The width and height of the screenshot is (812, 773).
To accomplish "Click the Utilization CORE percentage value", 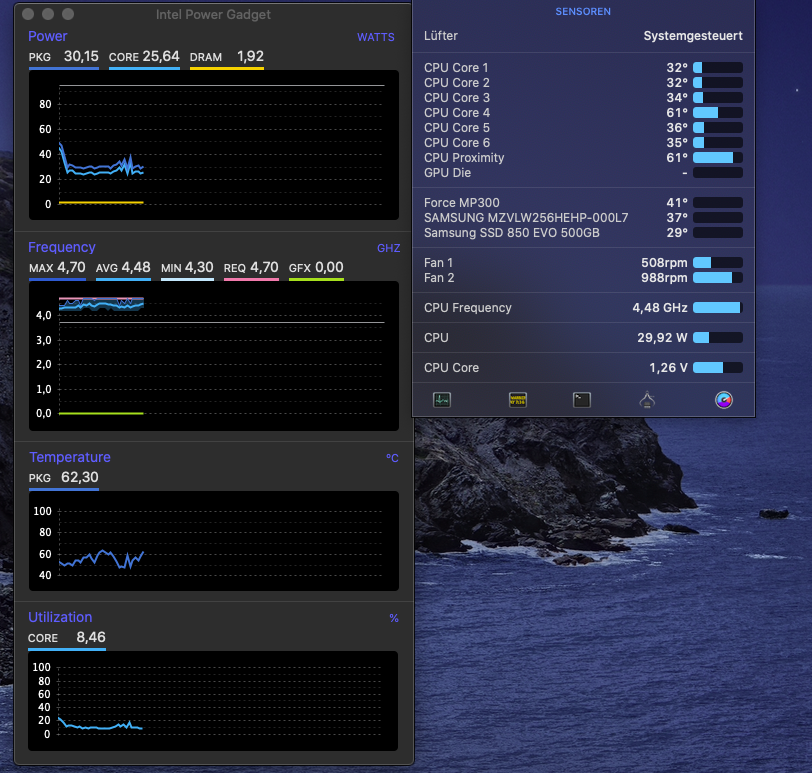I will tap(90, 637).
